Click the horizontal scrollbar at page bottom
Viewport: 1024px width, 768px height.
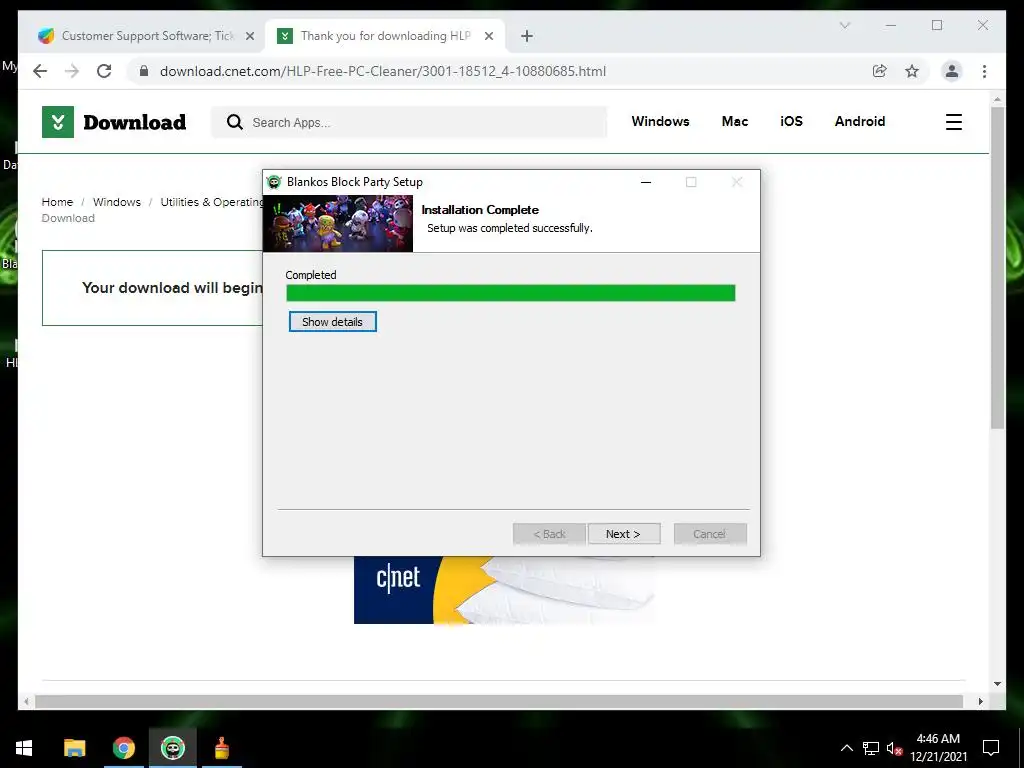(x=499, y=701)
